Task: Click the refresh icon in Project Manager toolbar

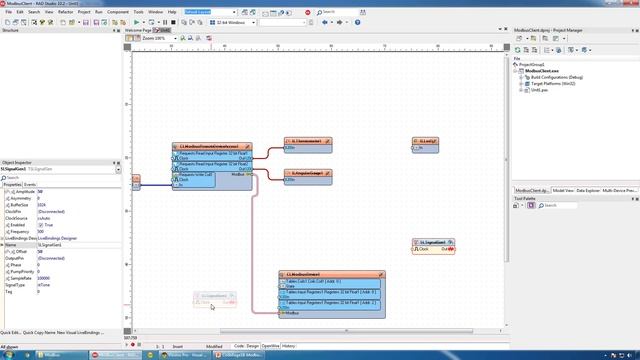Action: (517, 50)
